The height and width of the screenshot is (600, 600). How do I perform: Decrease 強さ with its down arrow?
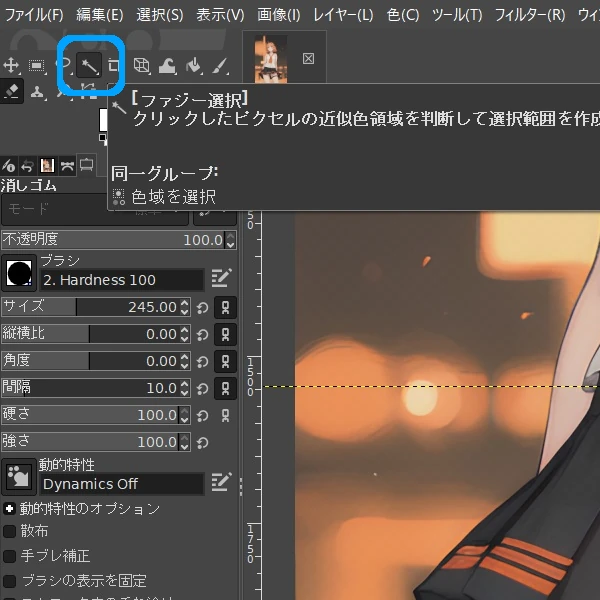click(x=185, y=447)
